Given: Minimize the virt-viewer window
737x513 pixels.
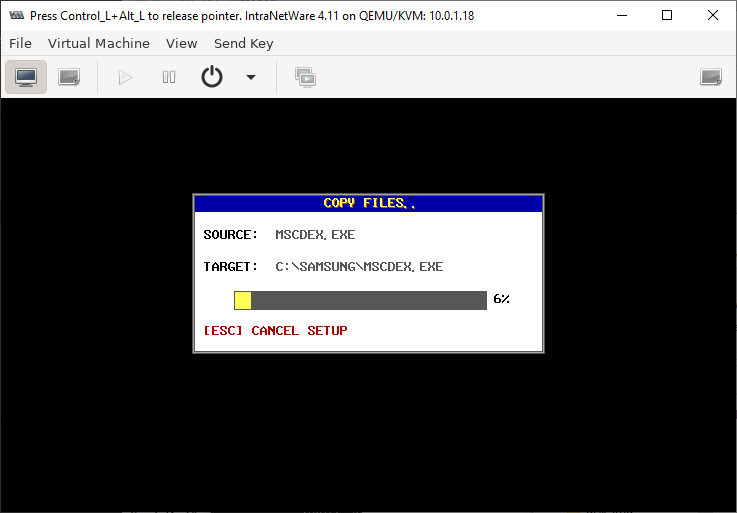Looking at the screenshot, I should (x=622, y=16).
